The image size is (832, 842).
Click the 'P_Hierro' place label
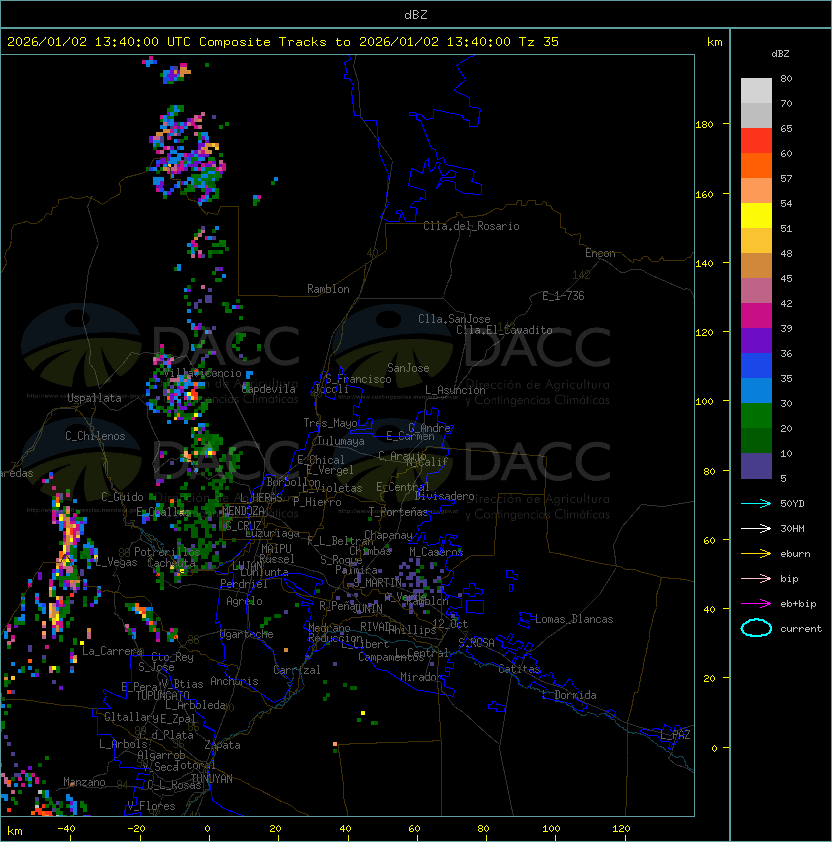pos(317,502)
